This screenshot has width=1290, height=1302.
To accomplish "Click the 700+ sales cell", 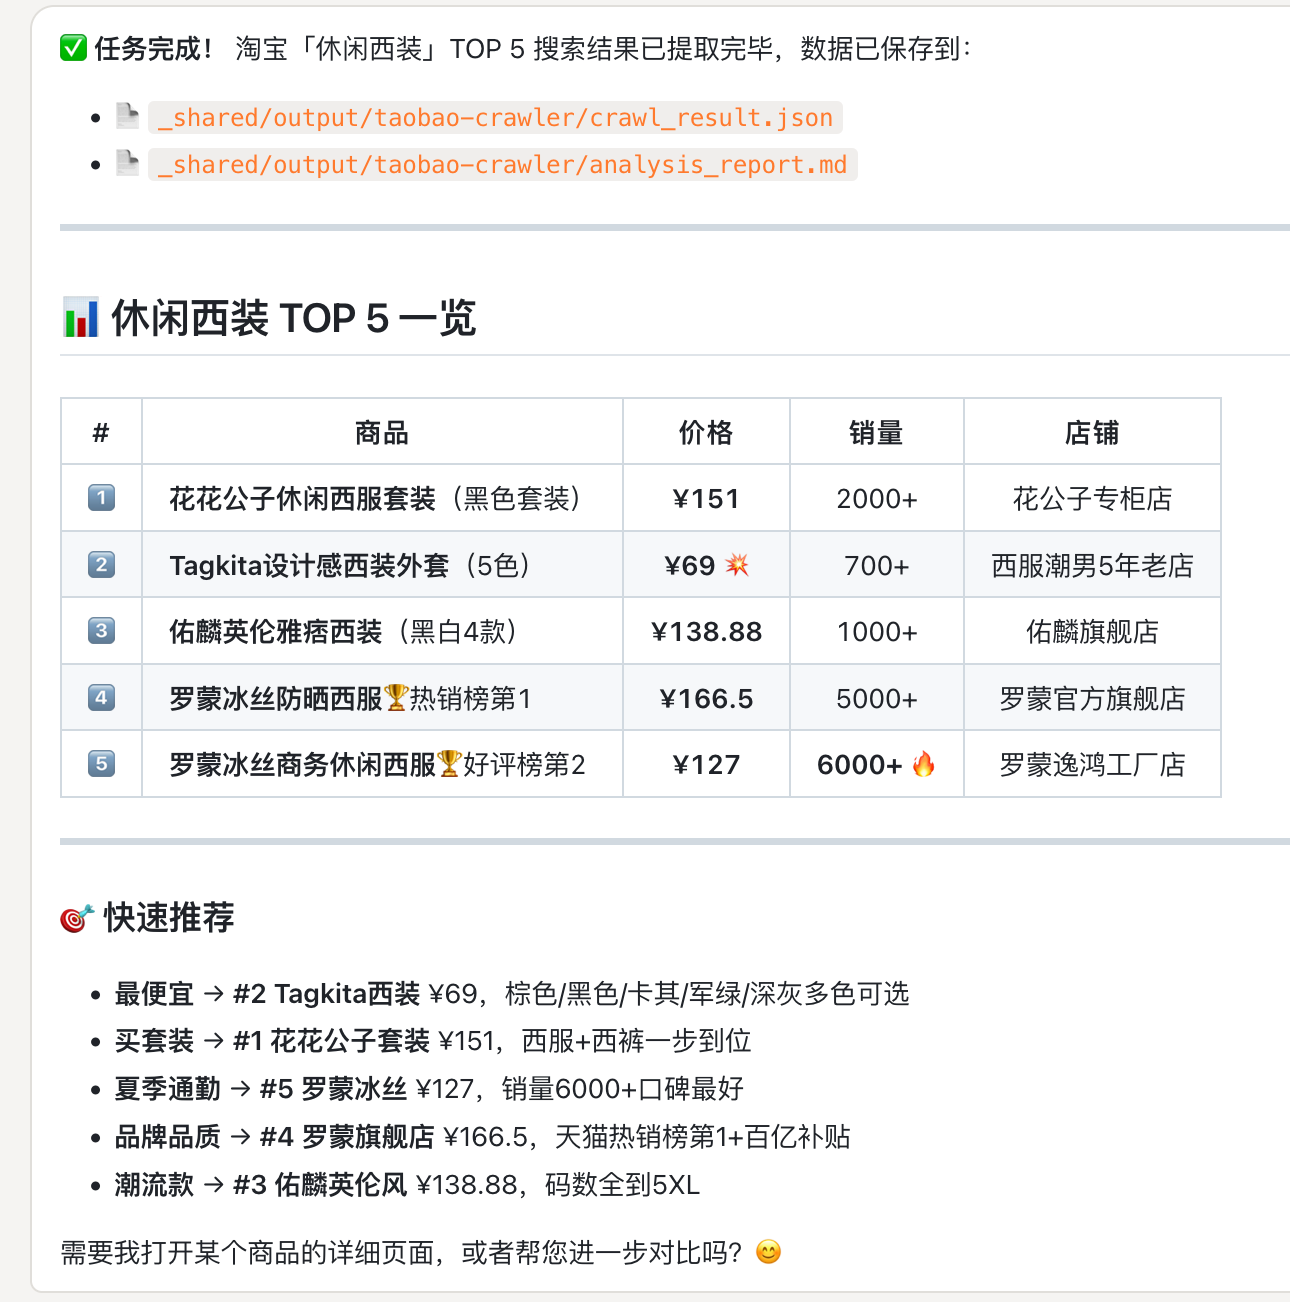I will point(877,565).
